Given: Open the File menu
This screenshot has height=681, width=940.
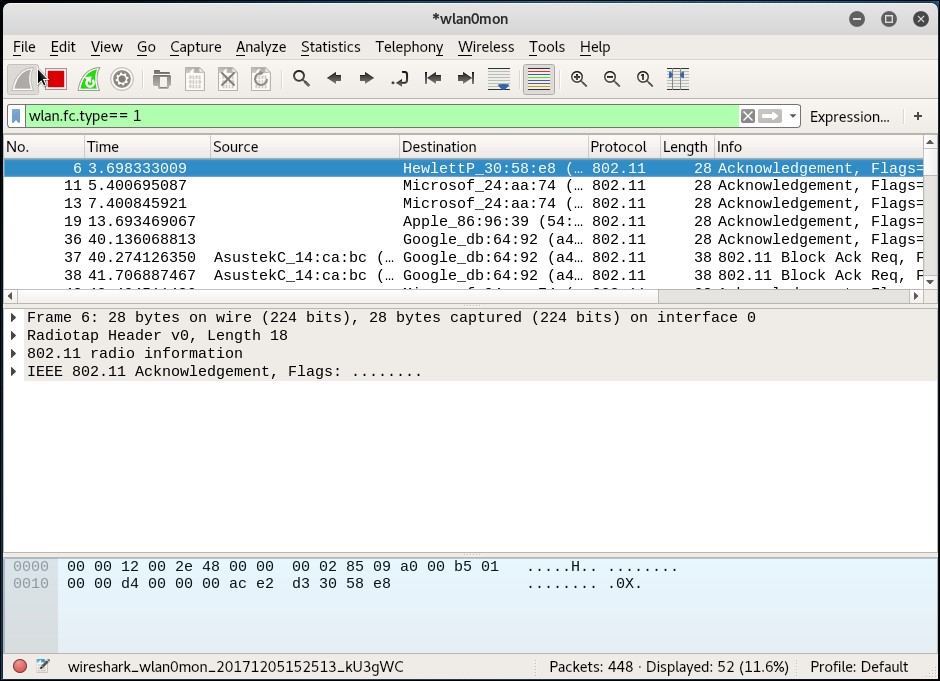Looking at the screenshot, I should pos(24,47).
